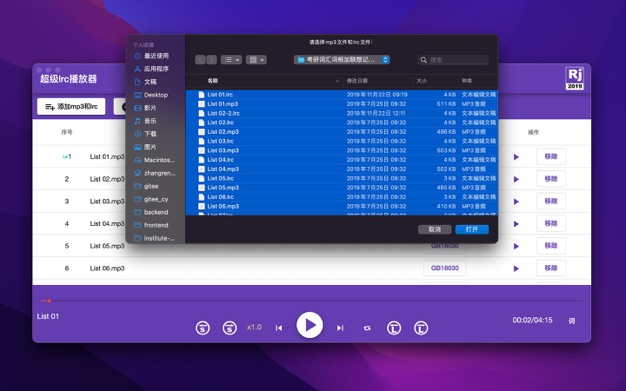Click the Rj 2019 logo in player window

574,79
